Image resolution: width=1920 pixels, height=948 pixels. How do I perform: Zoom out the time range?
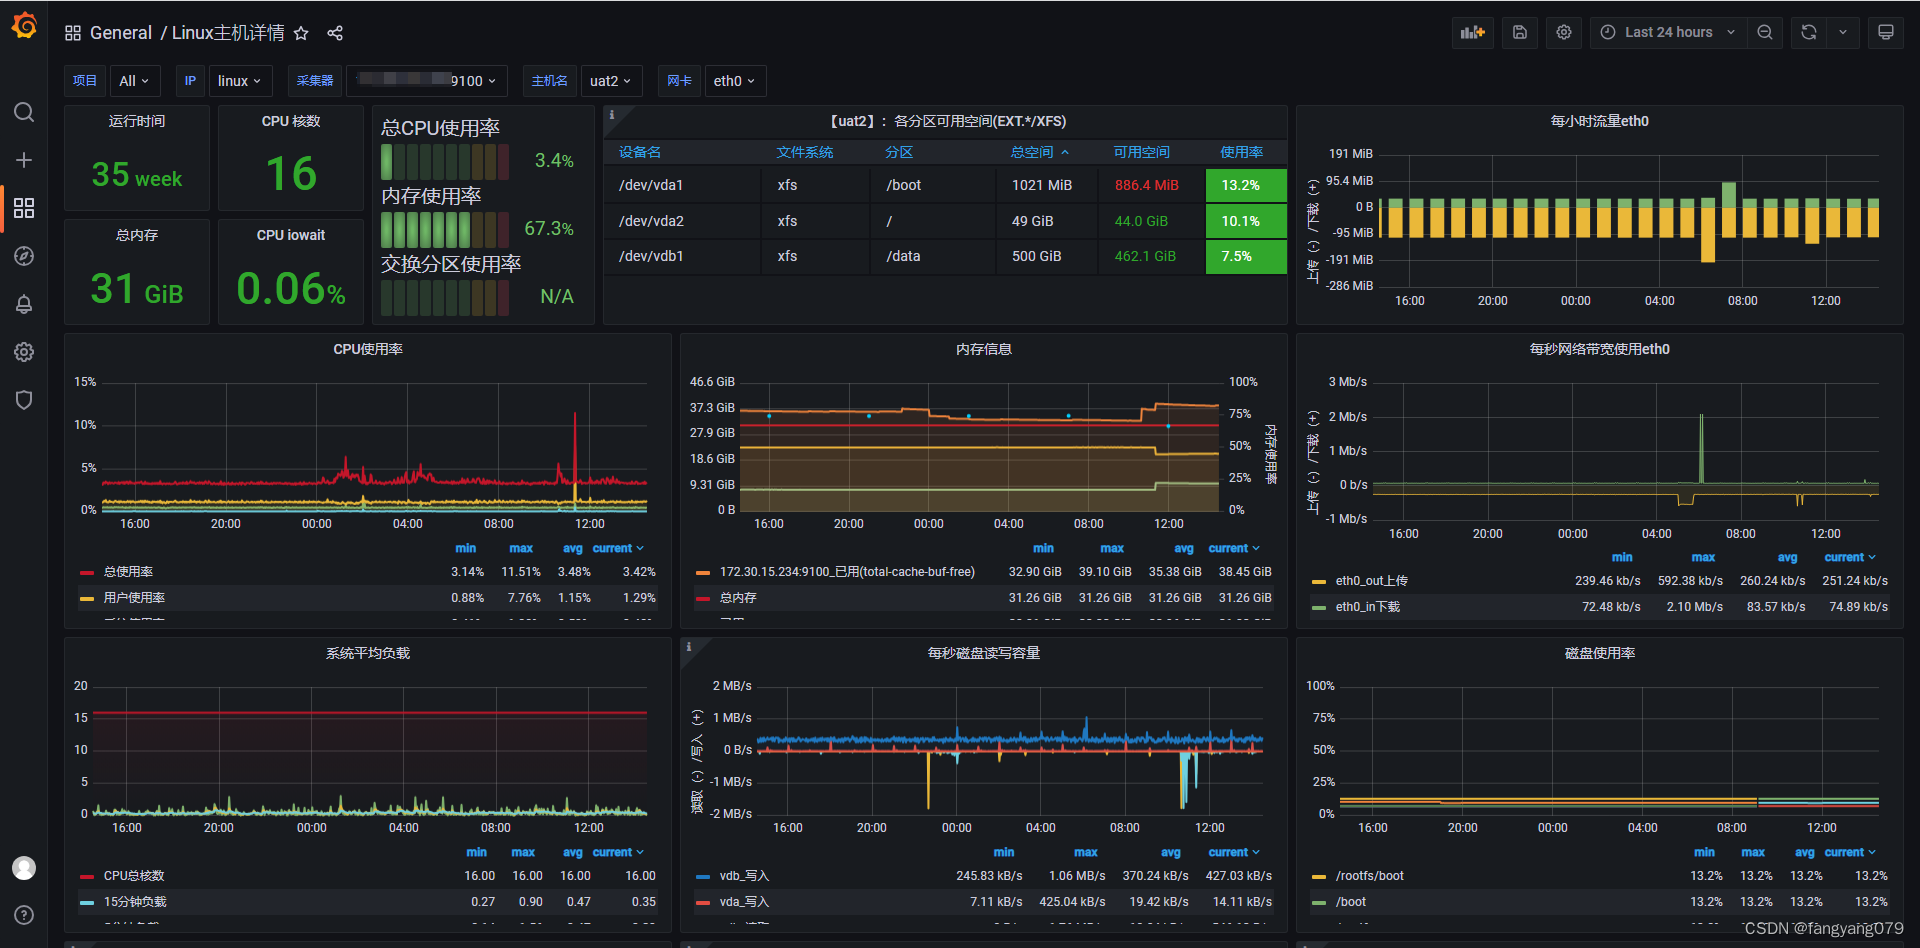coord(1765,32)
